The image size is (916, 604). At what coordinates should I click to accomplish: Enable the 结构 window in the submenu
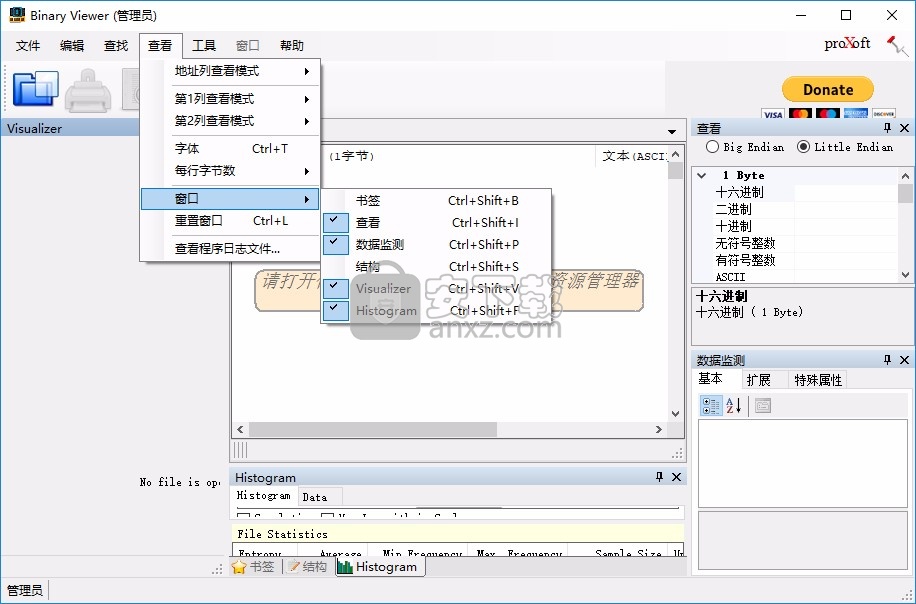click(436, 267)
